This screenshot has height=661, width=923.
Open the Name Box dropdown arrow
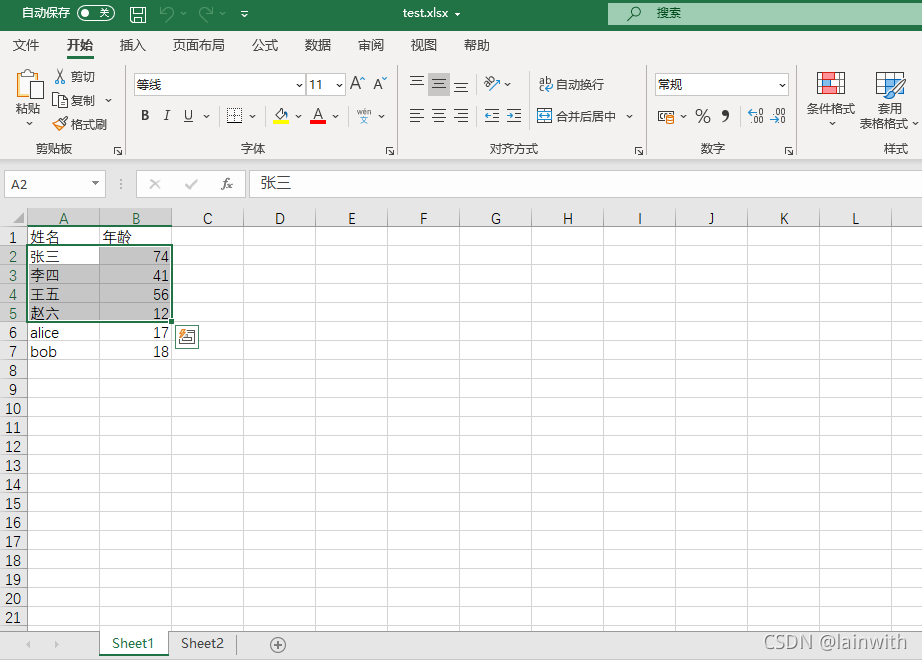tap(96, 184)
